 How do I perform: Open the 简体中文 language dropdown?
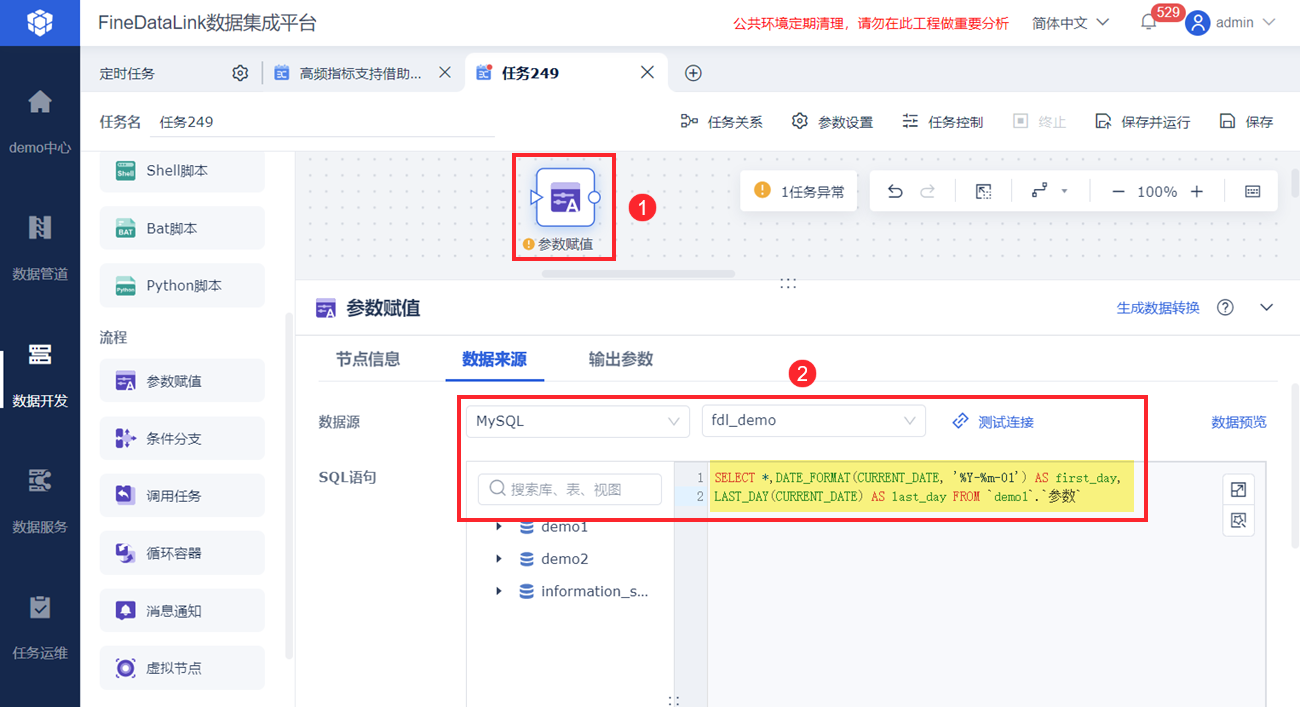click(1071, 22)
